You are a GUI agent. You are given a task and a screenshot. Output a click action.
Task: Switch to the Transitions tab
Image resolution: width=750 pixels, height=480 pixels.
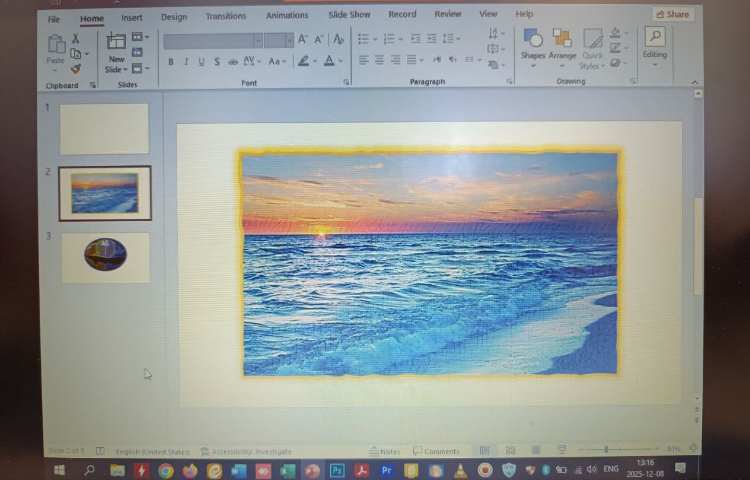225,16
